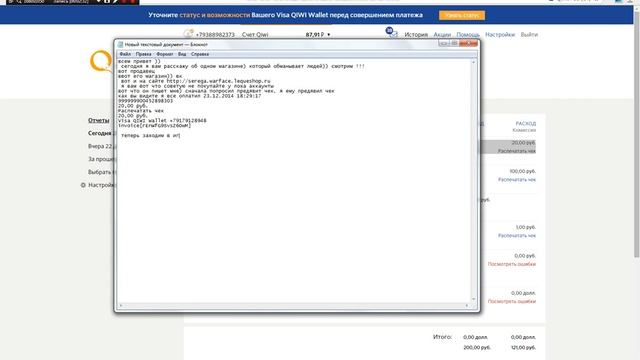Click the avatar icon beside the phone number

coord(188,33)
